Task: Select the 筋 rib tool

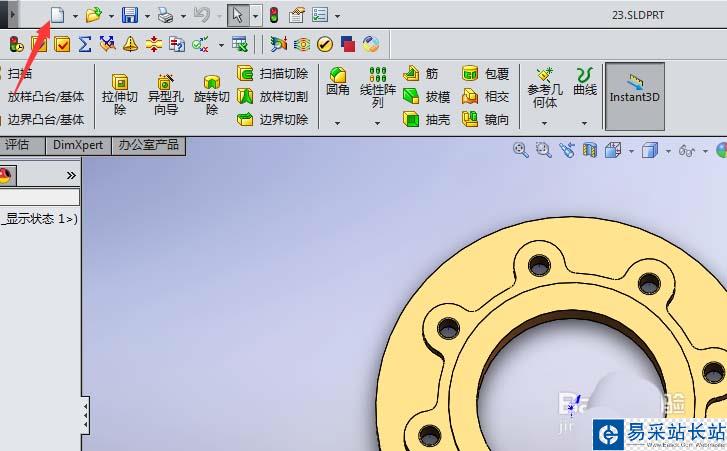Action: (421, 73)
